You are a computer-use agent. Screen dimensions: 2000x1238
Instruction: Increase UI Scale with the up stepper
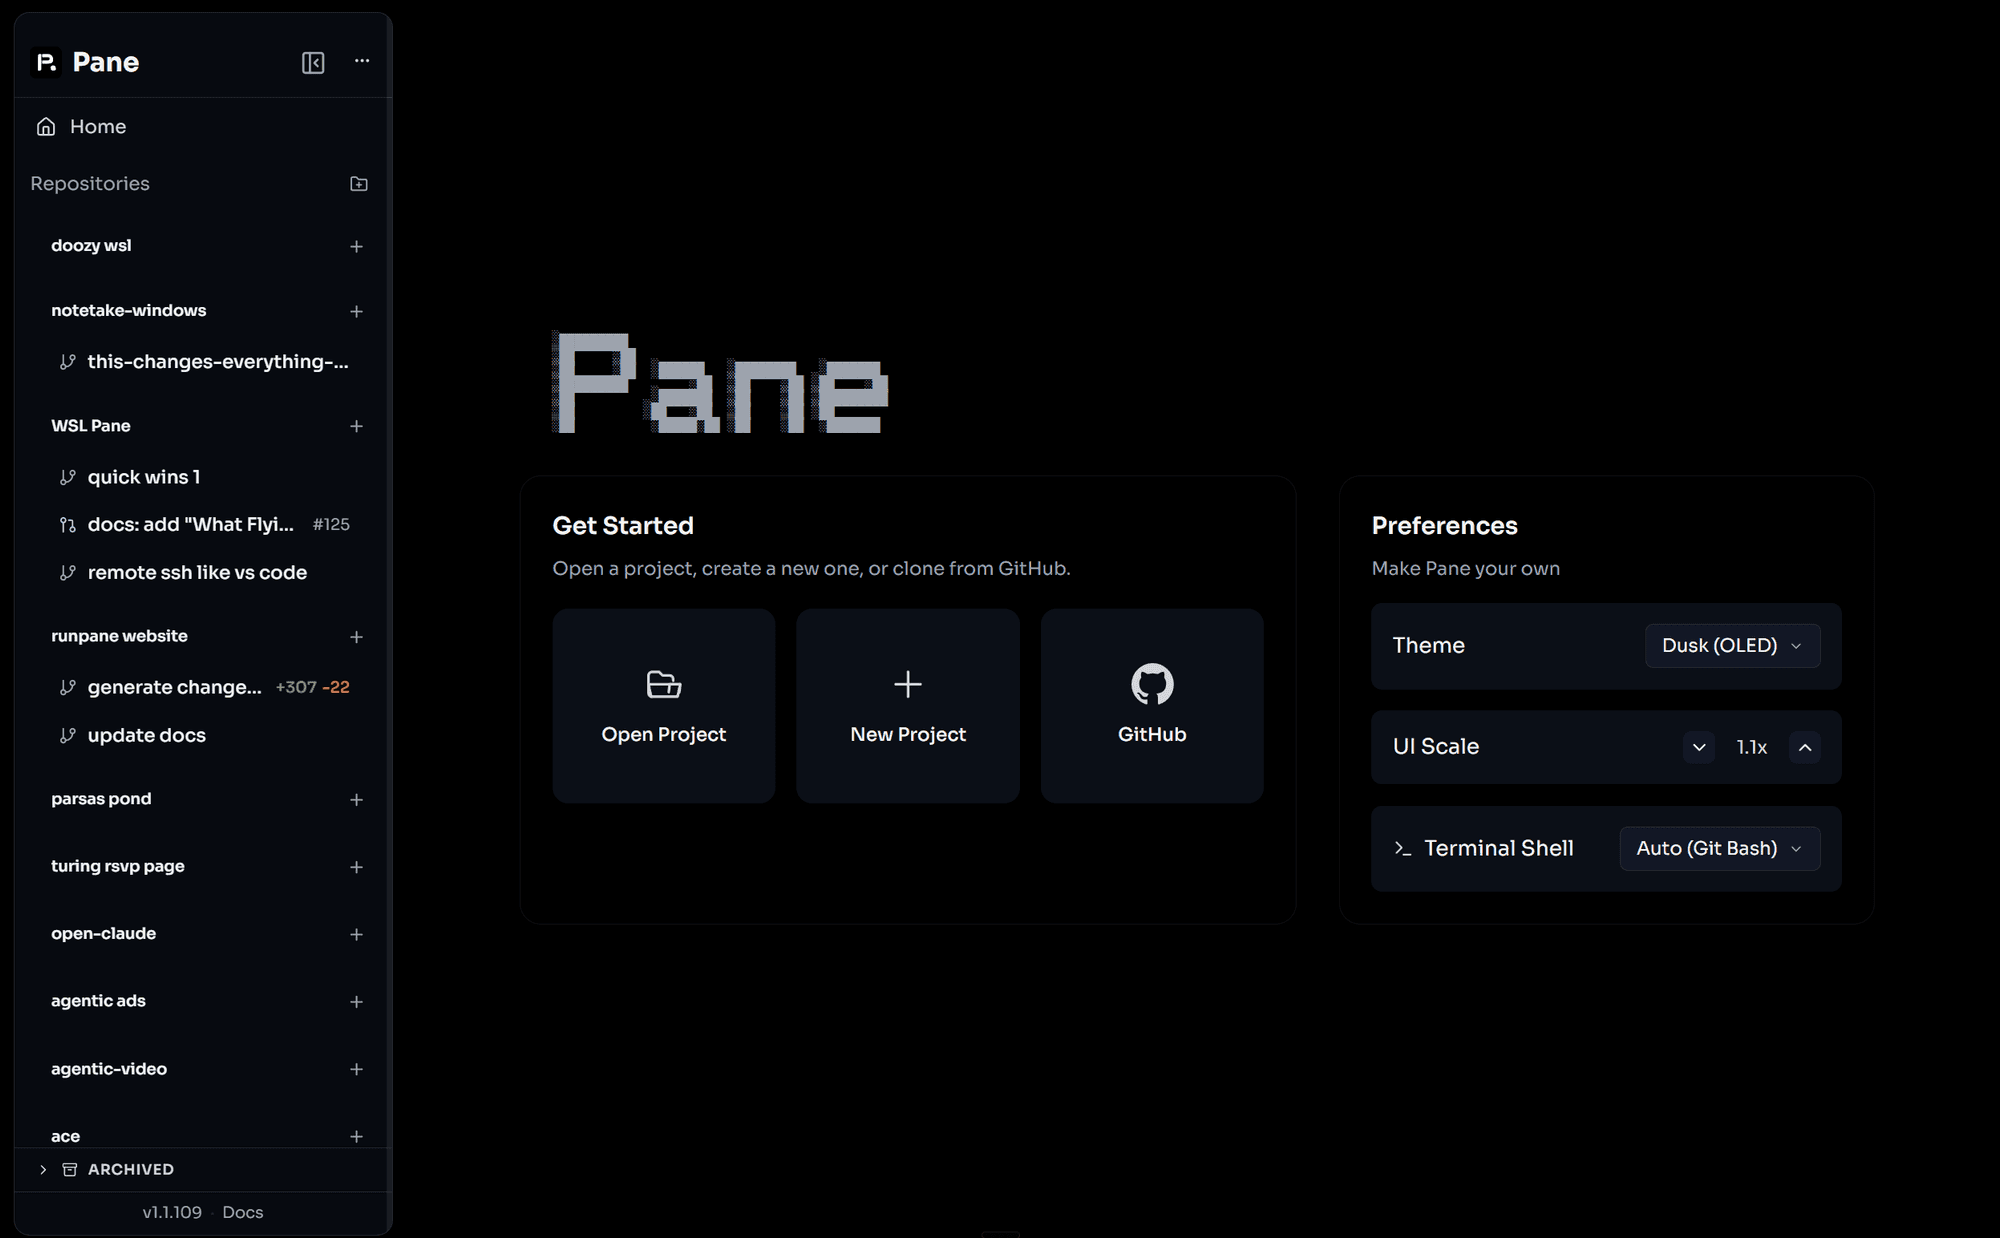pos(1805,747)
